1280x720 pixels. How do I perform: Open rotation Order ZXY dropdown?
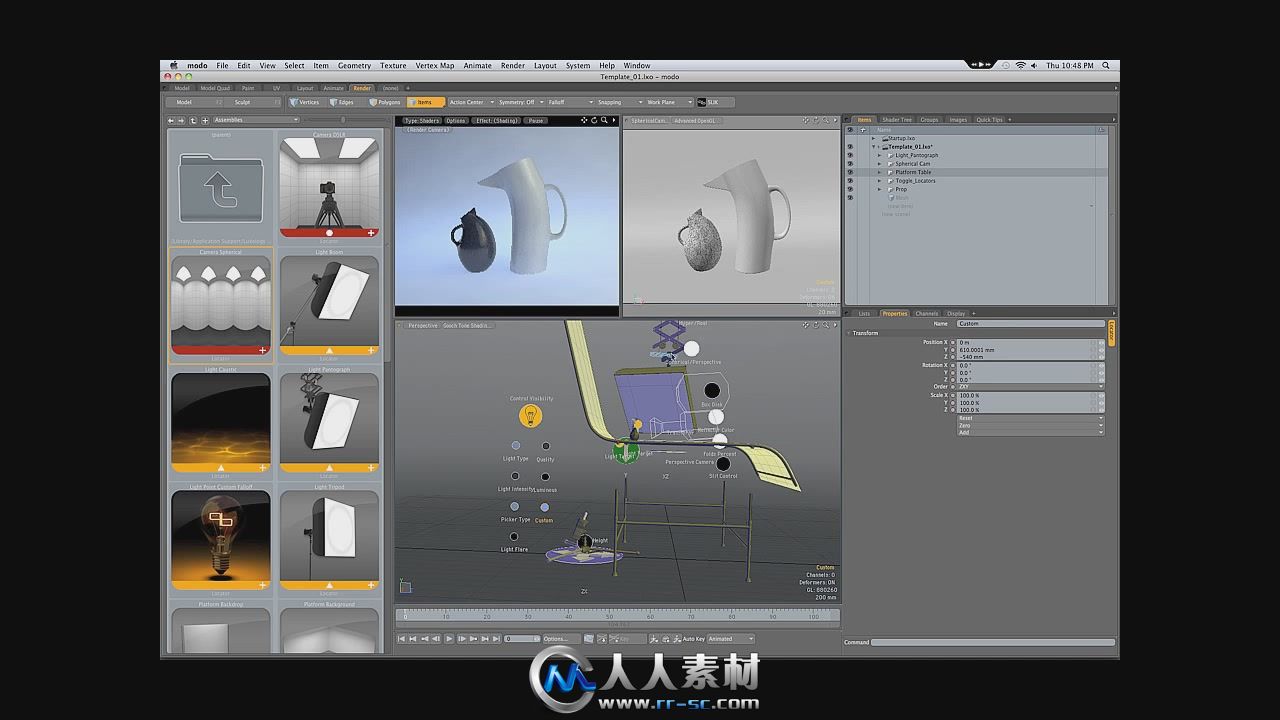point(1030,387)
